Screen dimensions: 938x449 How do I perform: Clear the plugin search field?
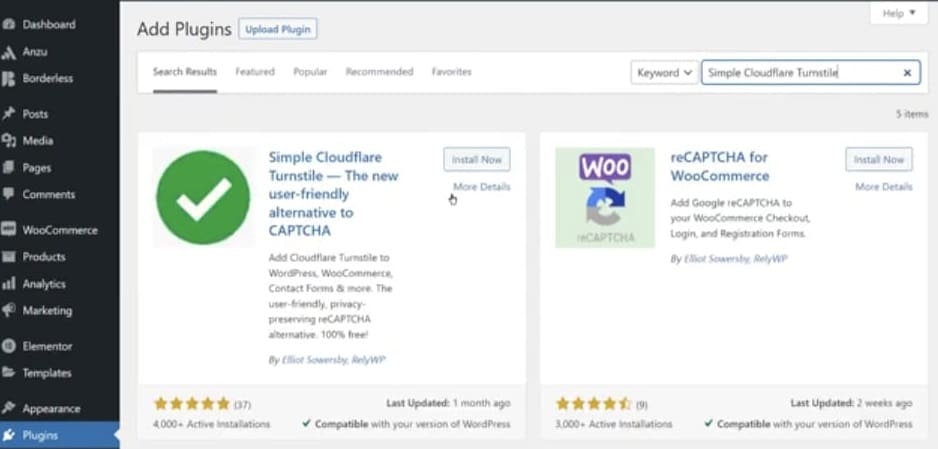coord(907,73)
